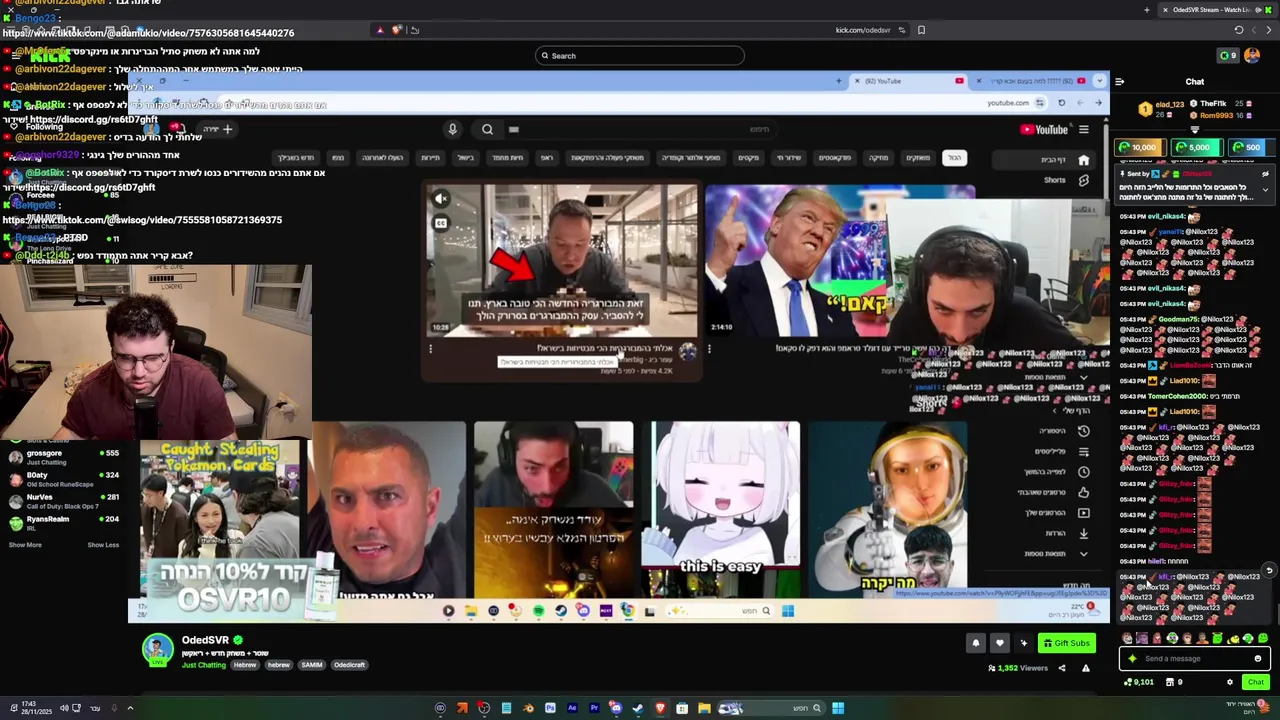Open NurVes channel in sidebar

pyautogui.click(x=62, y=501)
